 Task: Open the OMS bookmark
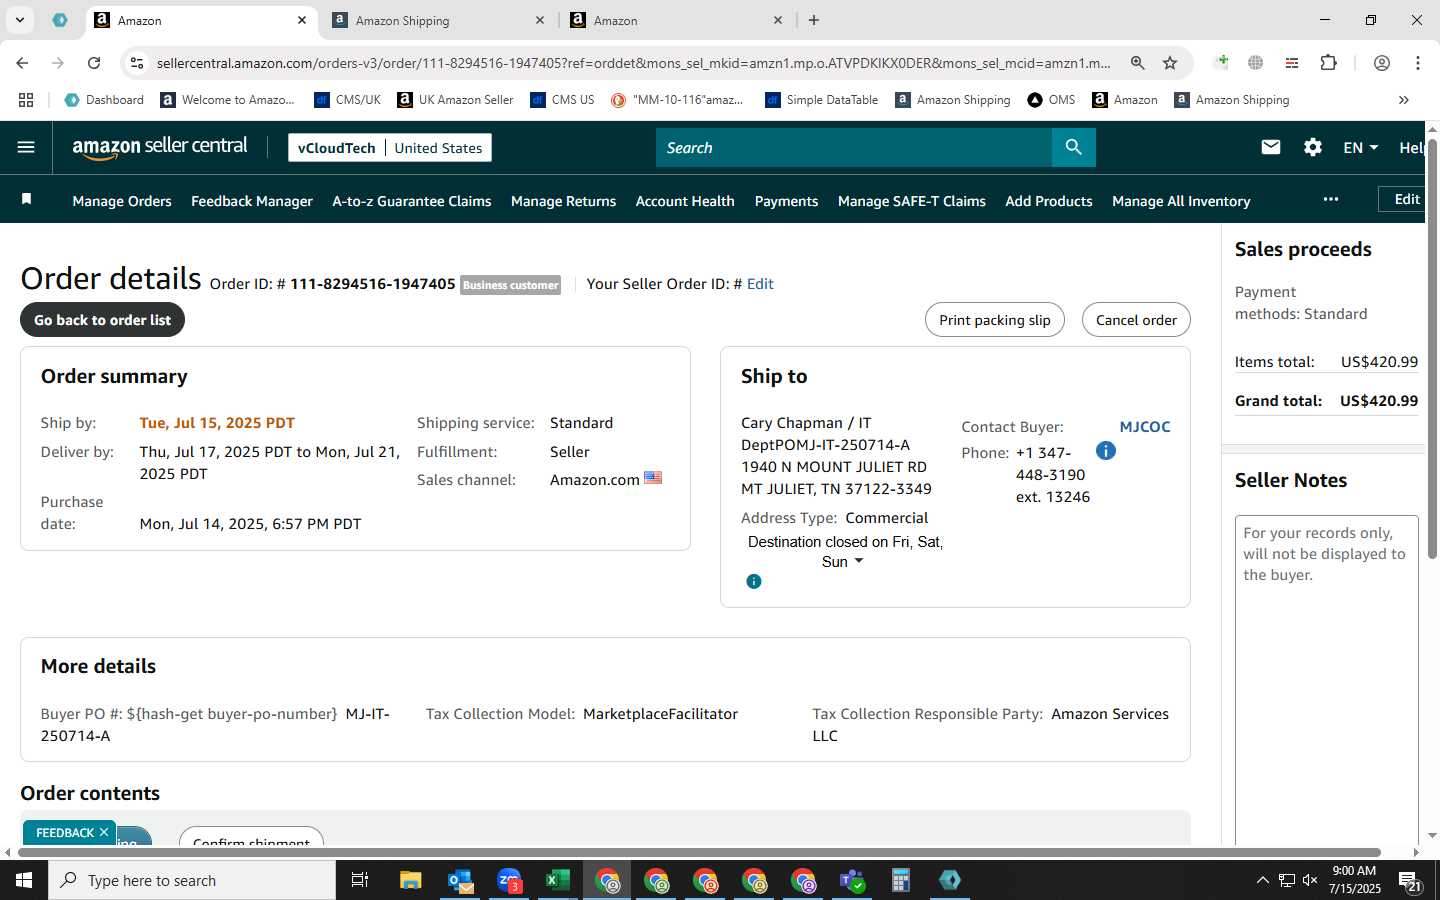point(1051,100)
